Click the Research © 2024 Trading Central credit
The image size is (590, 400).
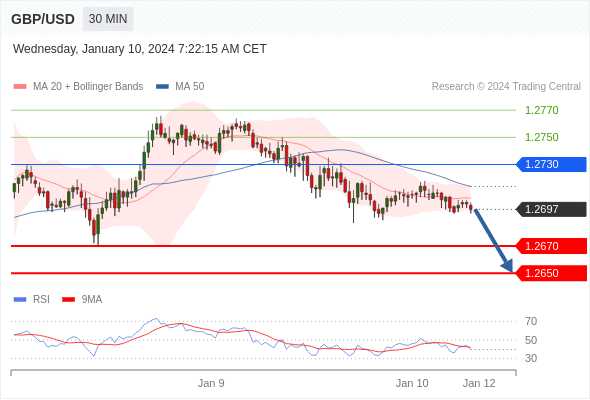pos(506,87)
